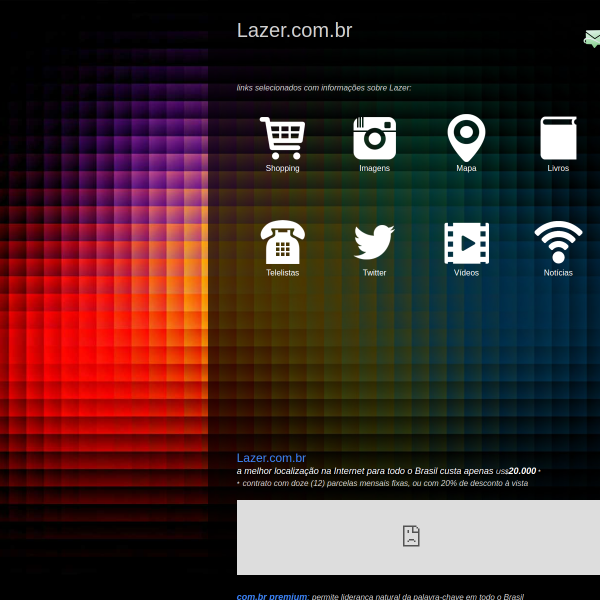Viewport: 600px width, 600px height.
Task: Open the Shopping cart icon
Action: pyautogui.click(x=282, y=138)
